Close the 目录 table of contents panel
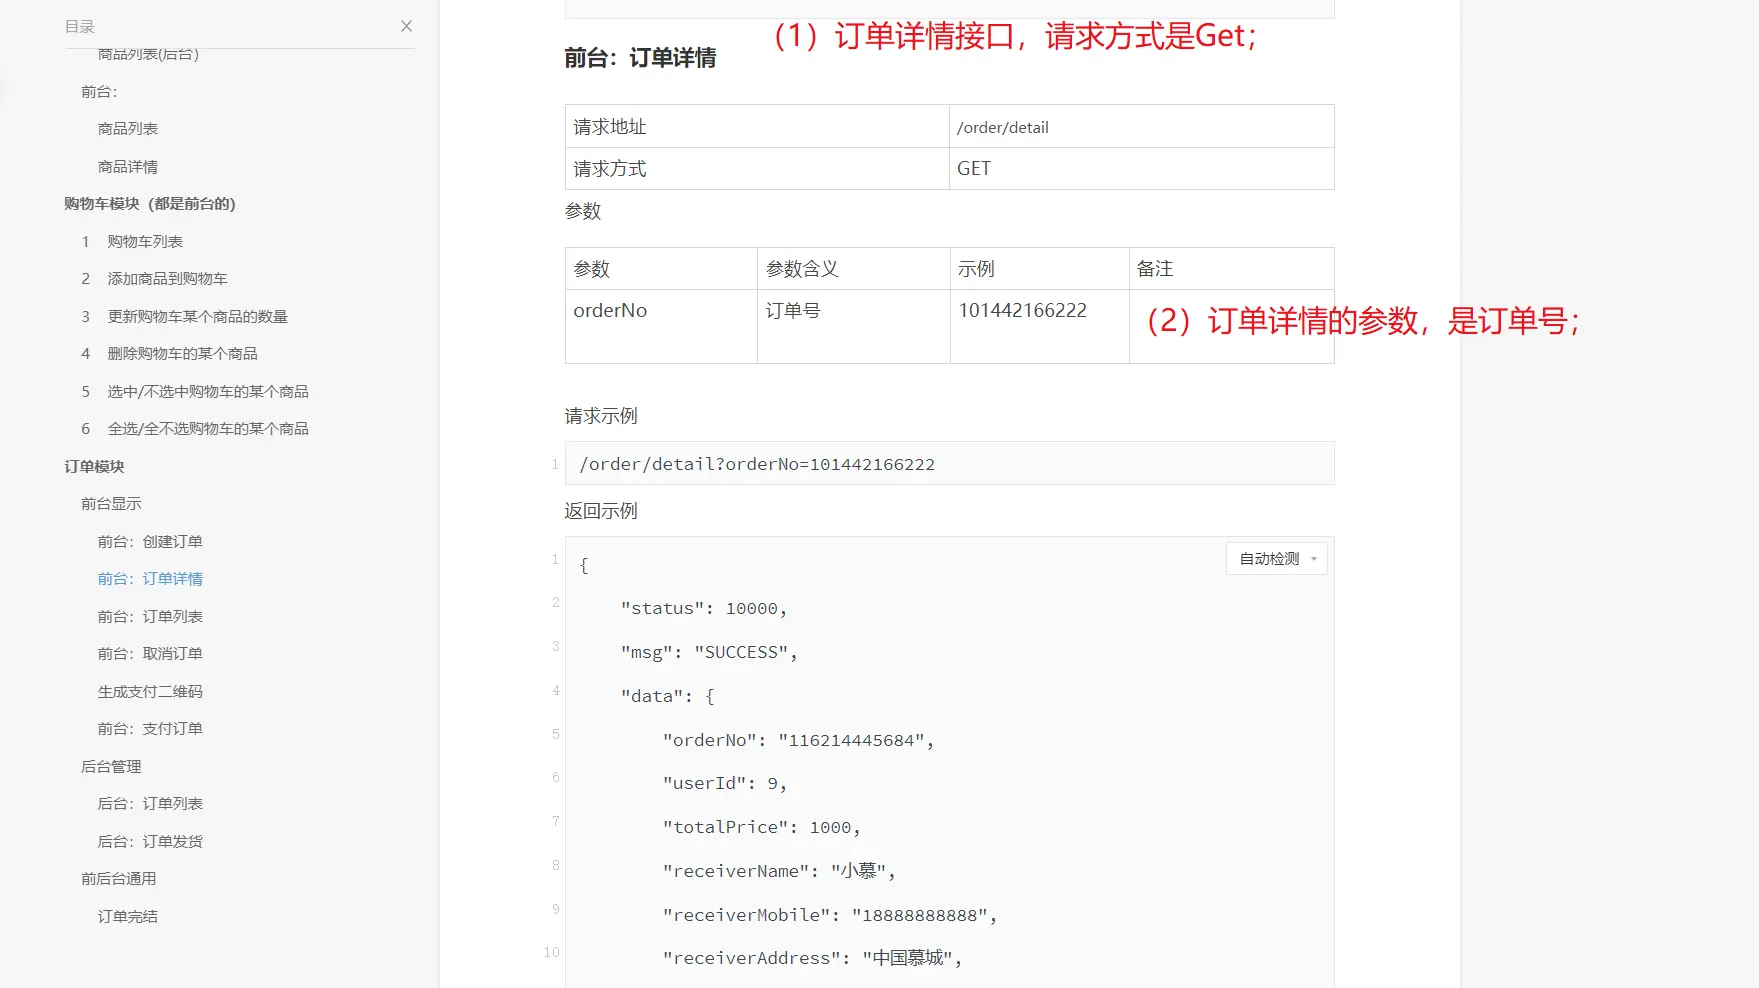The image size is (1759, 988). pos(406,26)
